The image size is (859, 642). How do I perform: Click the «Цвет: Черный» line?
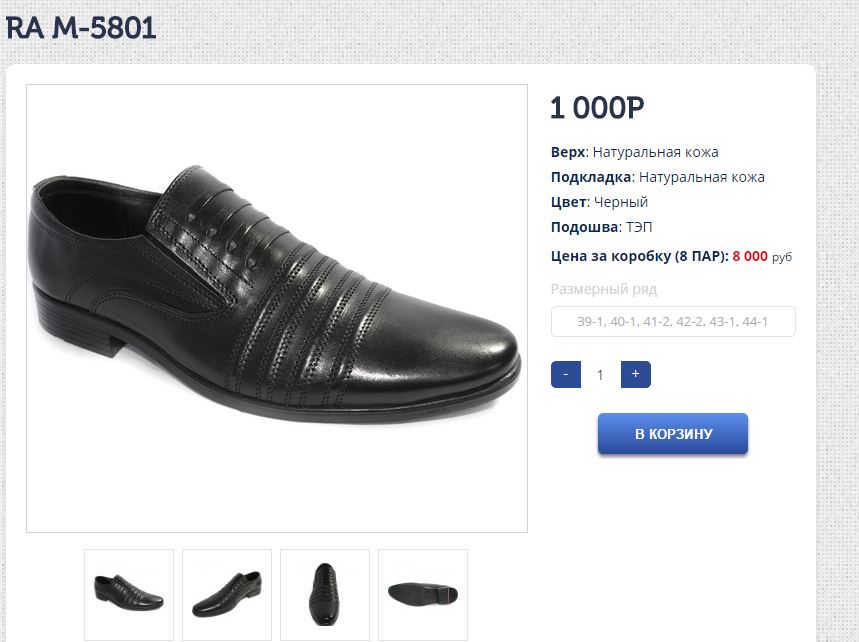click(x=599, y=202)
